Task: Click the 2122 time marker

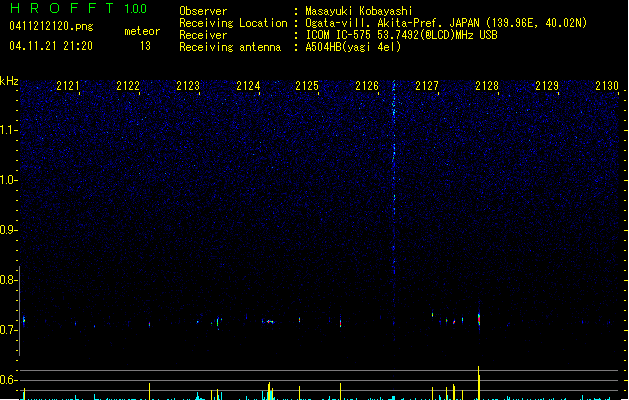Action: (x=128, y=86)
